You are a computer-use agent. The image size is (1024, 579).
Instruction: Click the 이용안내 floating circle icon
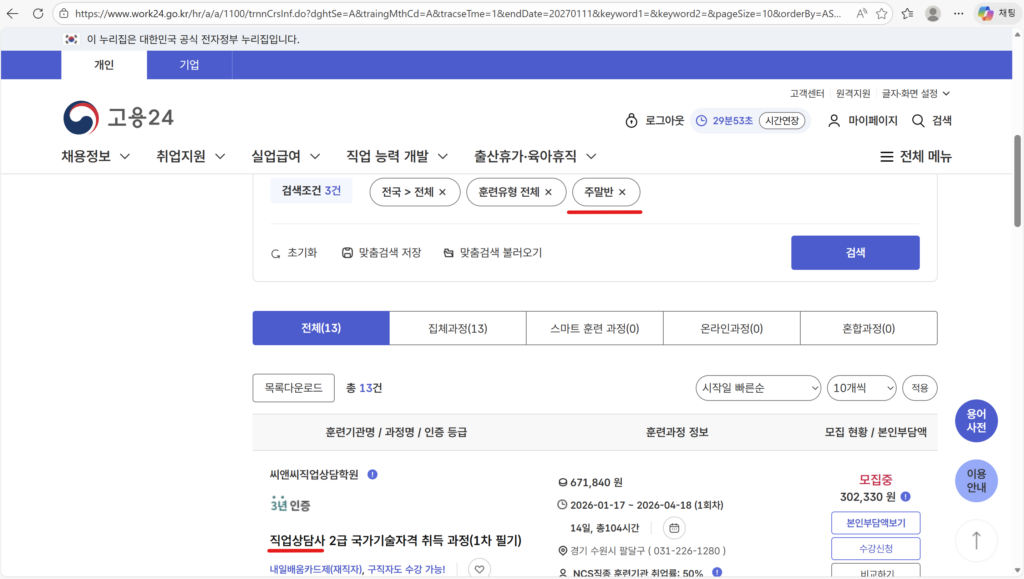click(x=976, y=481)
